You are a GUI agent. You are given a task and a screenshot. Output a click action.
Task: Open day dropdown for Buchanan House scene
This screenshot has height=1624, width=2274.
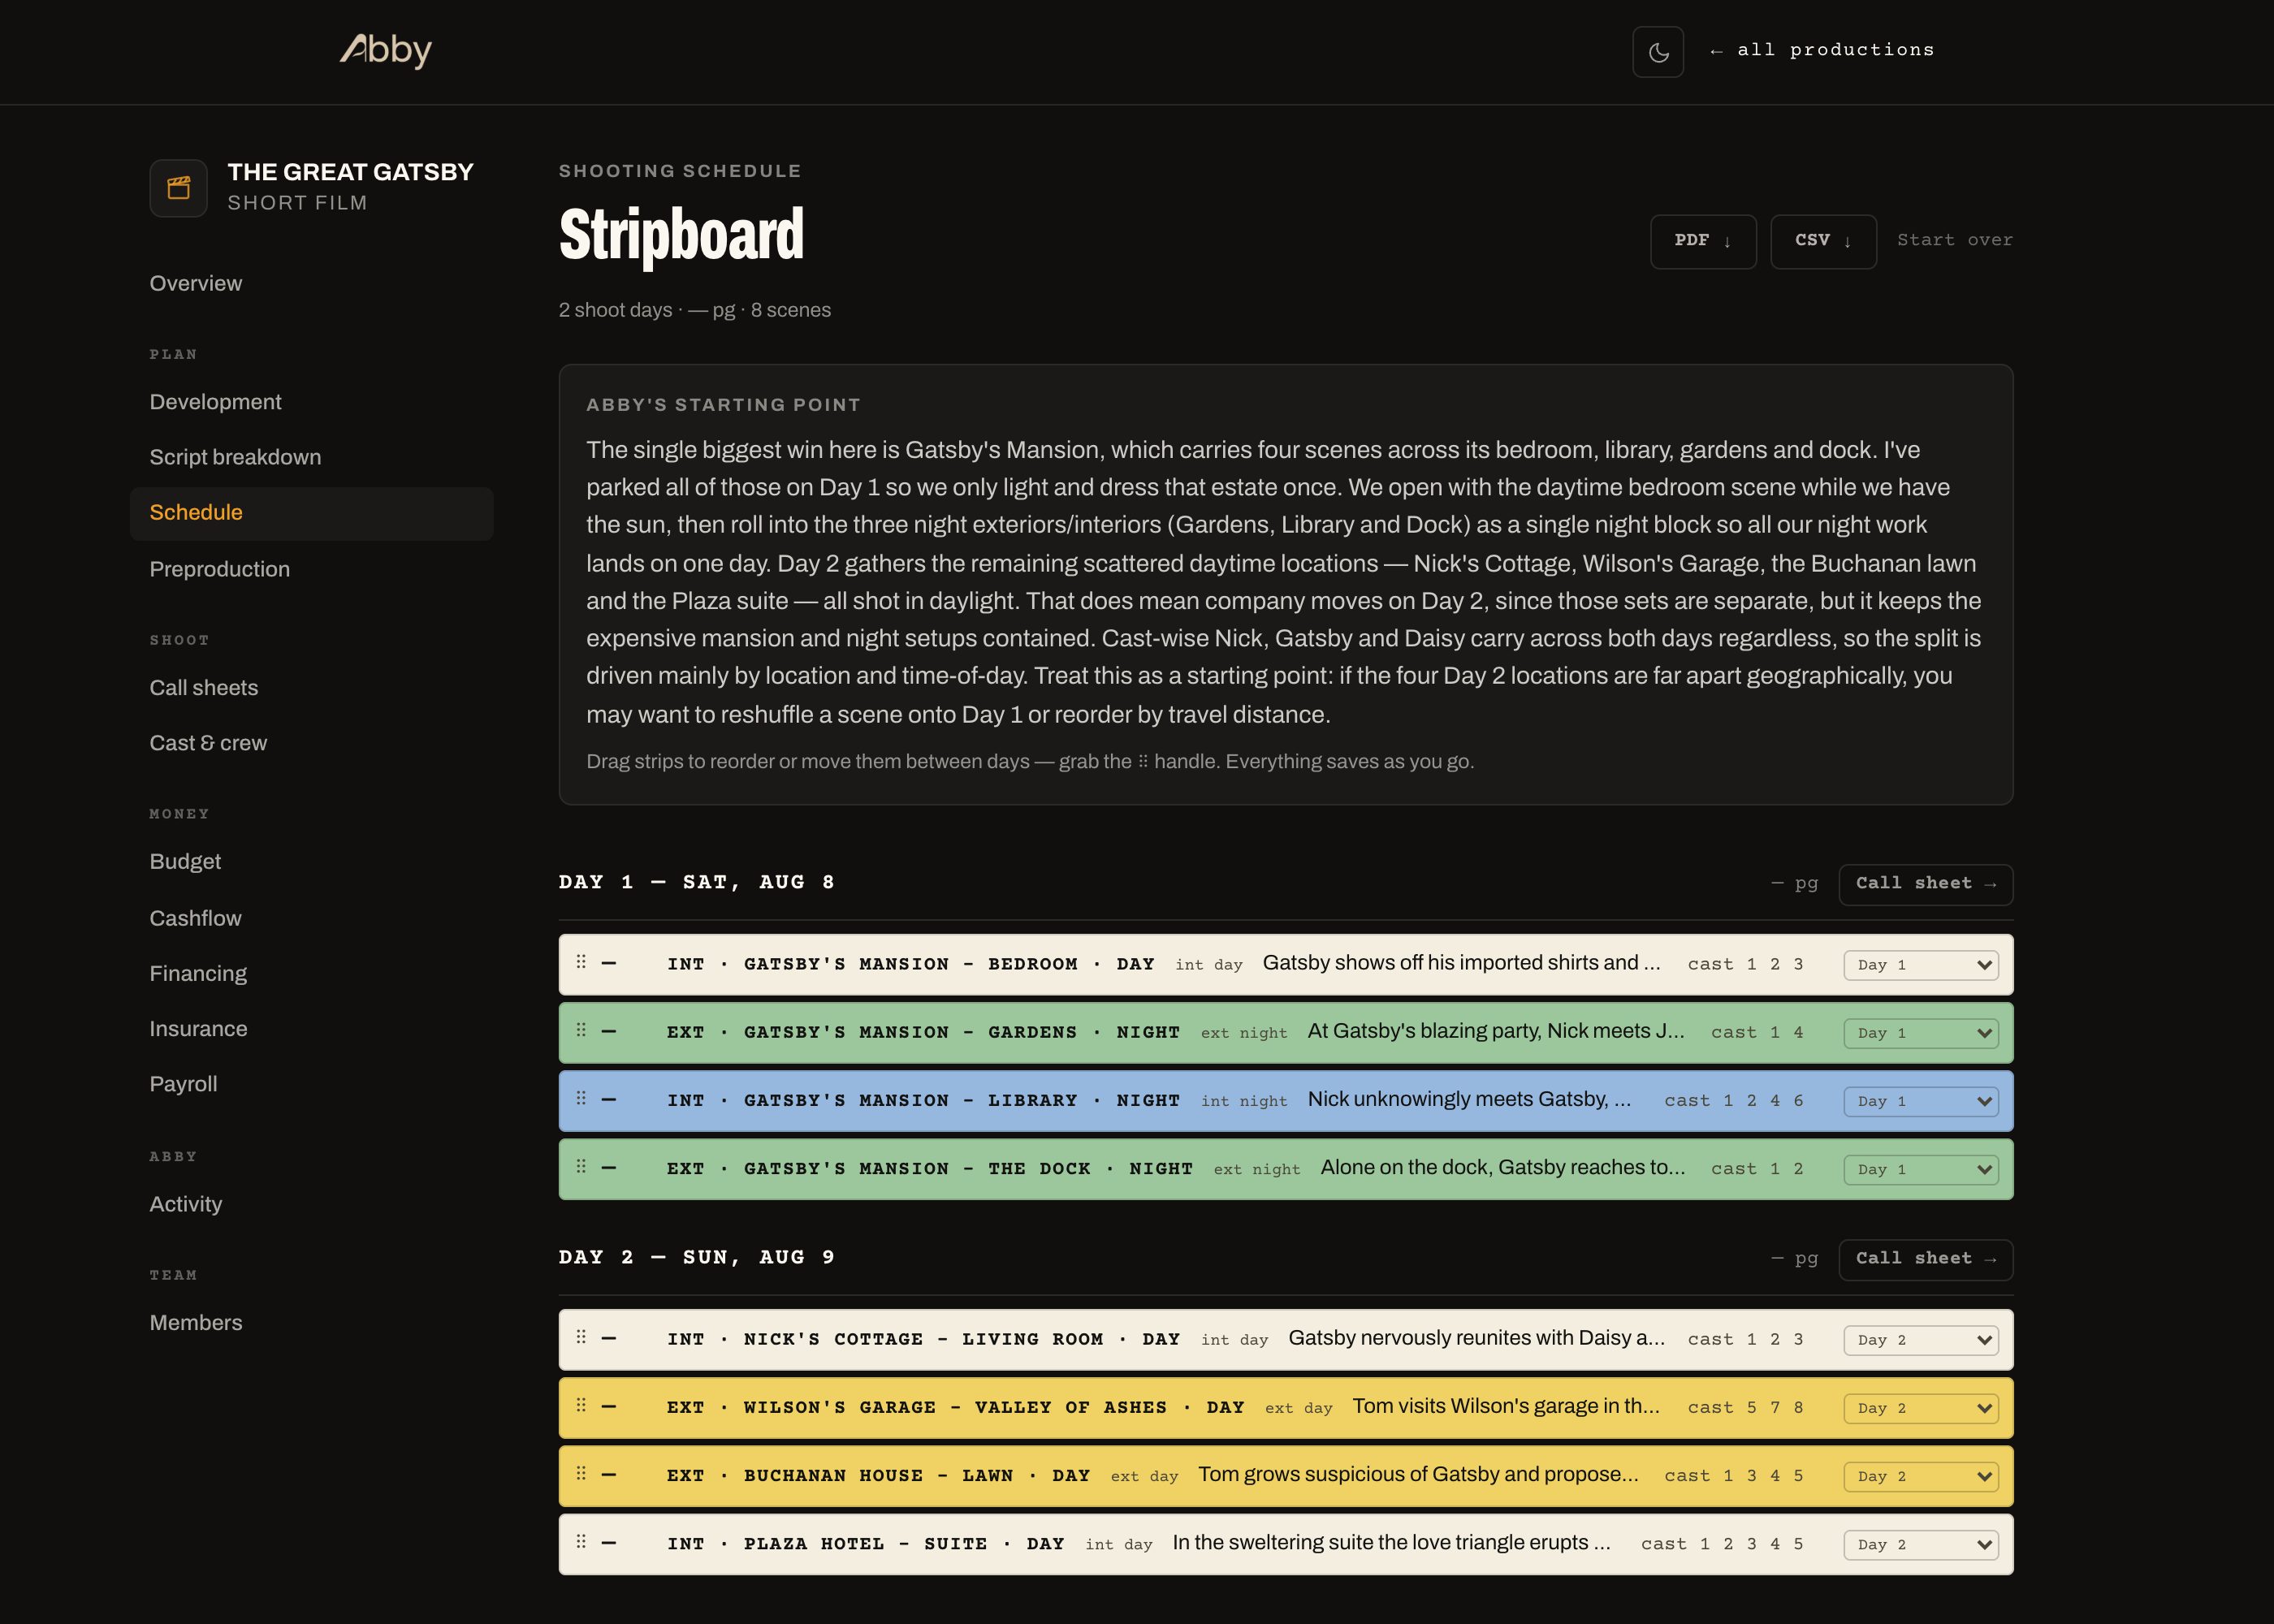pos(1921,1476)
